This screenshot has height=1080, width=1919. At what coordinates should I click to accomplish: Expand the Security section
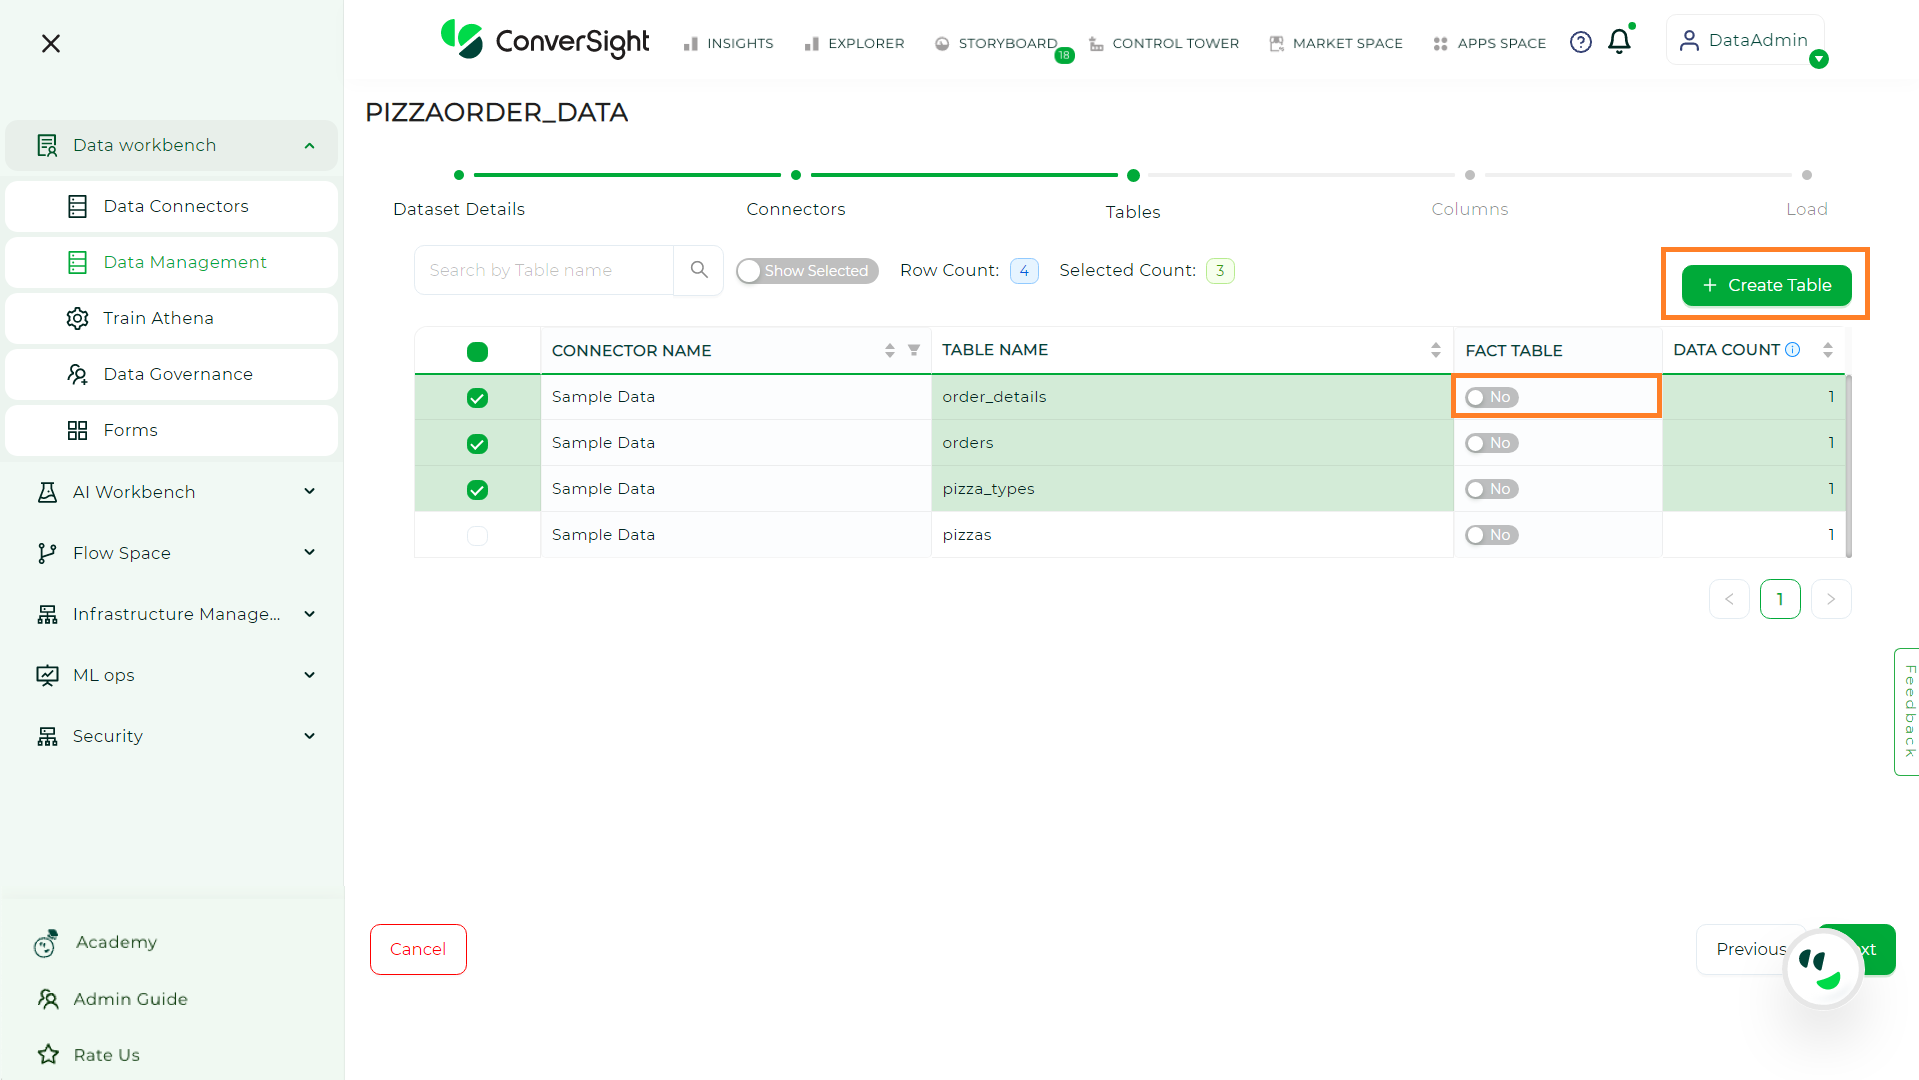[x=310, y=736]
